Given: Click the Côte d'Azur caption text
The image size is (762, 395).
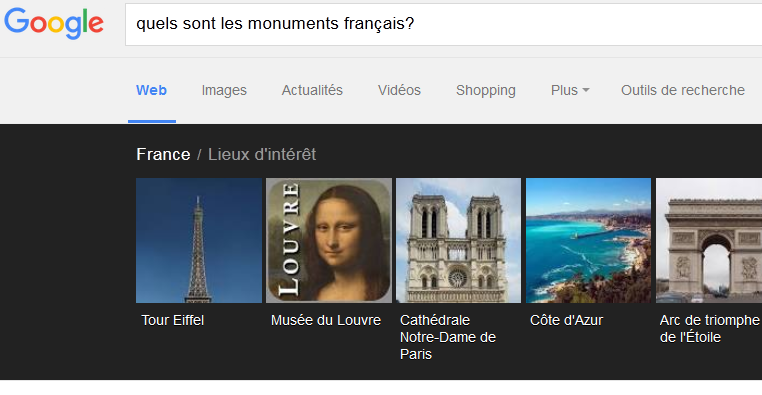Looking at the screenshot, I should [x=566, y=320].
